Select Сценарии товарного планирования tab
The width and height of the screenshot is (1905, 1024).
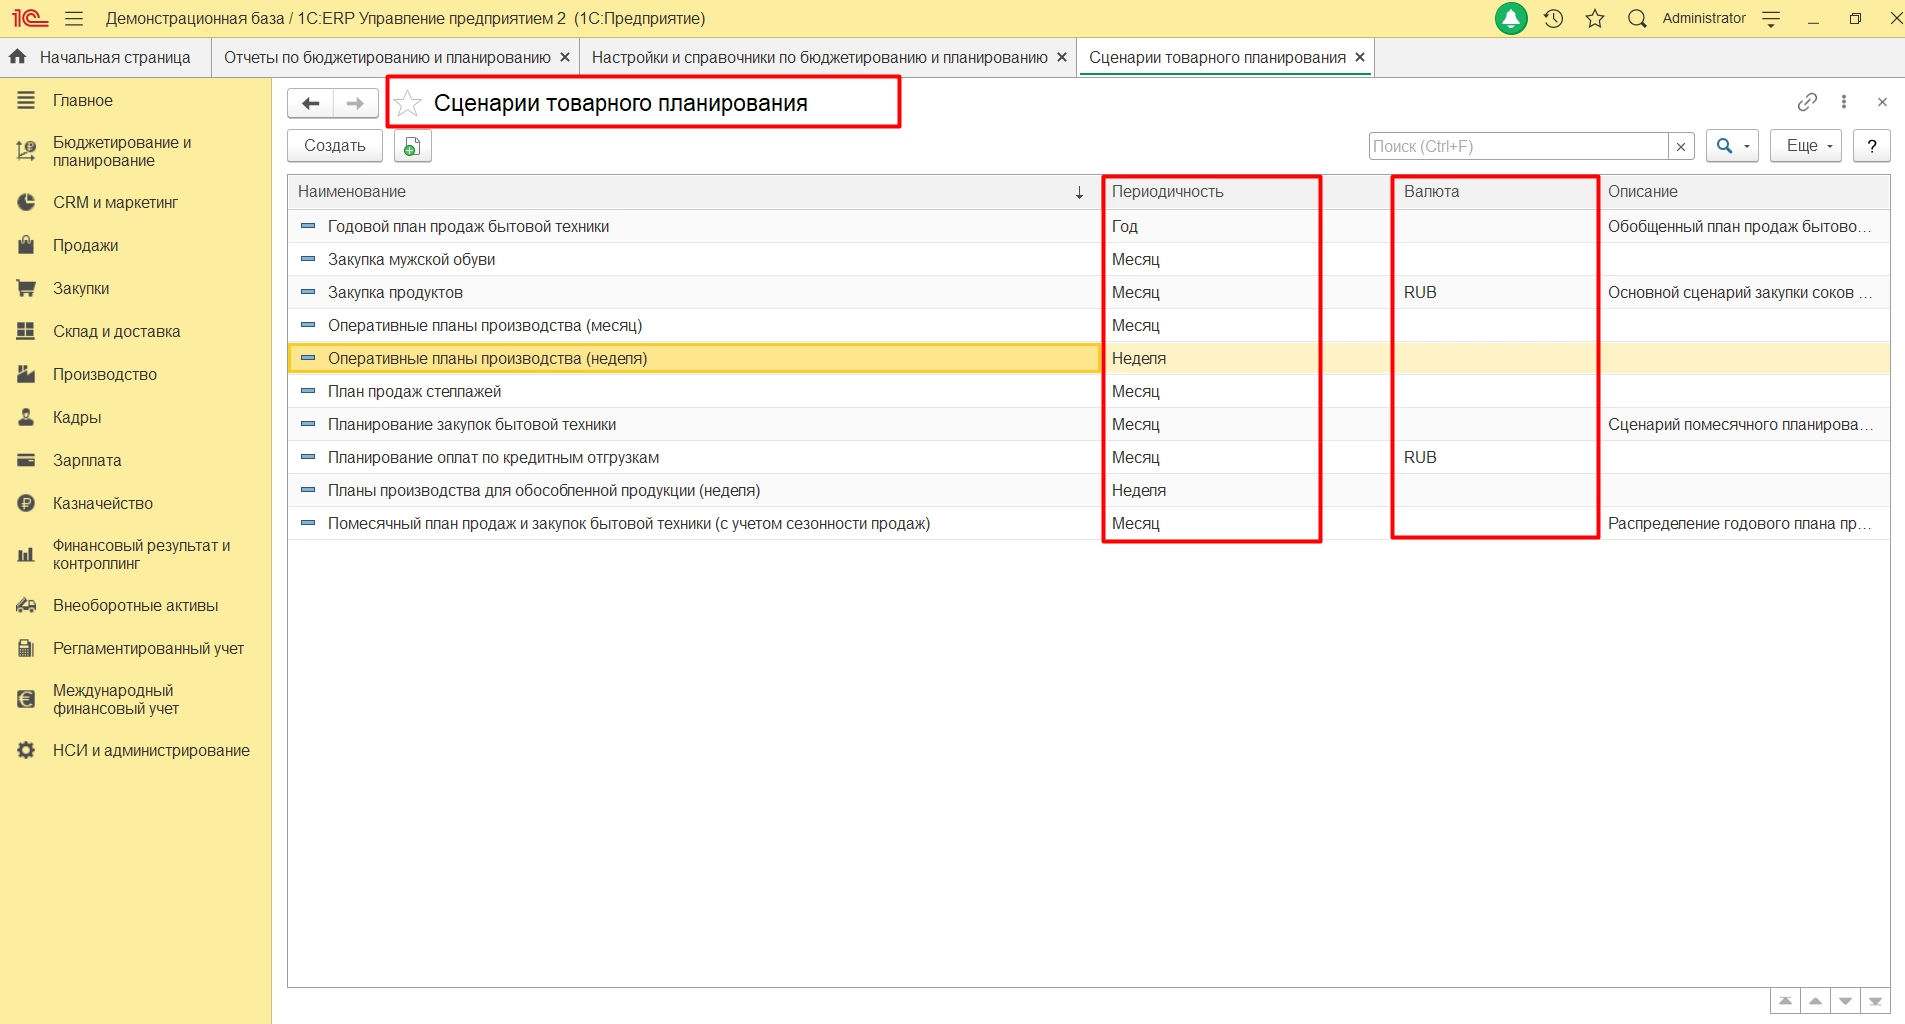pyautogui.click(x=1217, y=57)
